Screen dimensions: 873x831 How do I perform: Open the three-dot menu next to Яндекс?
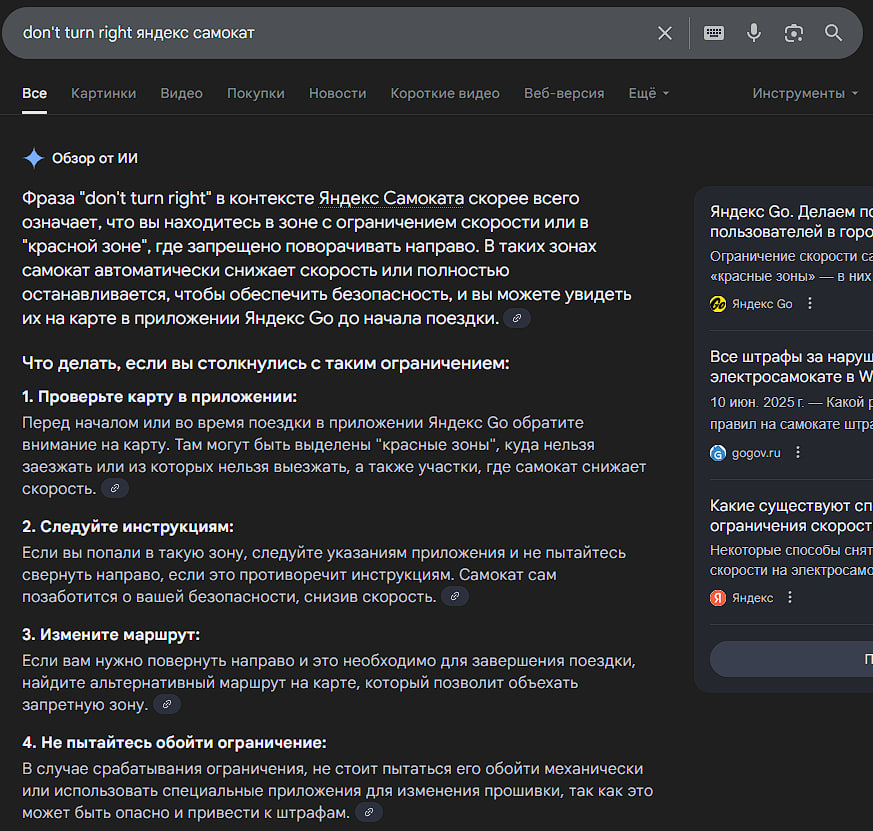coord(790,597)
